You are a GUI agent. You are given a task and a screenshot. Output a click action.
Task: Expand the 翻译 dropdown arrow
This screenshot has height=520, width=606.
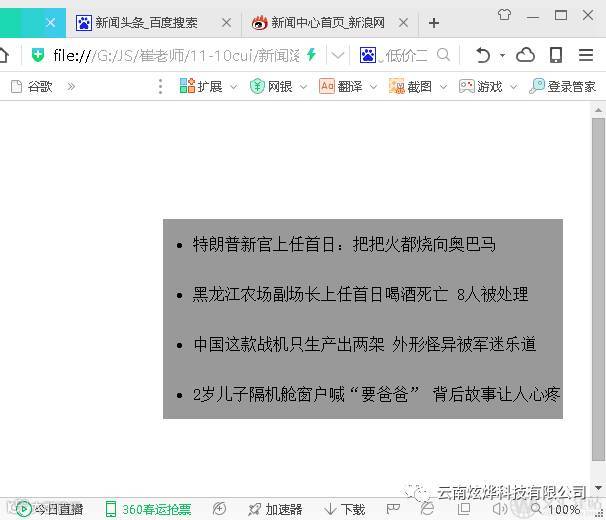374,87
